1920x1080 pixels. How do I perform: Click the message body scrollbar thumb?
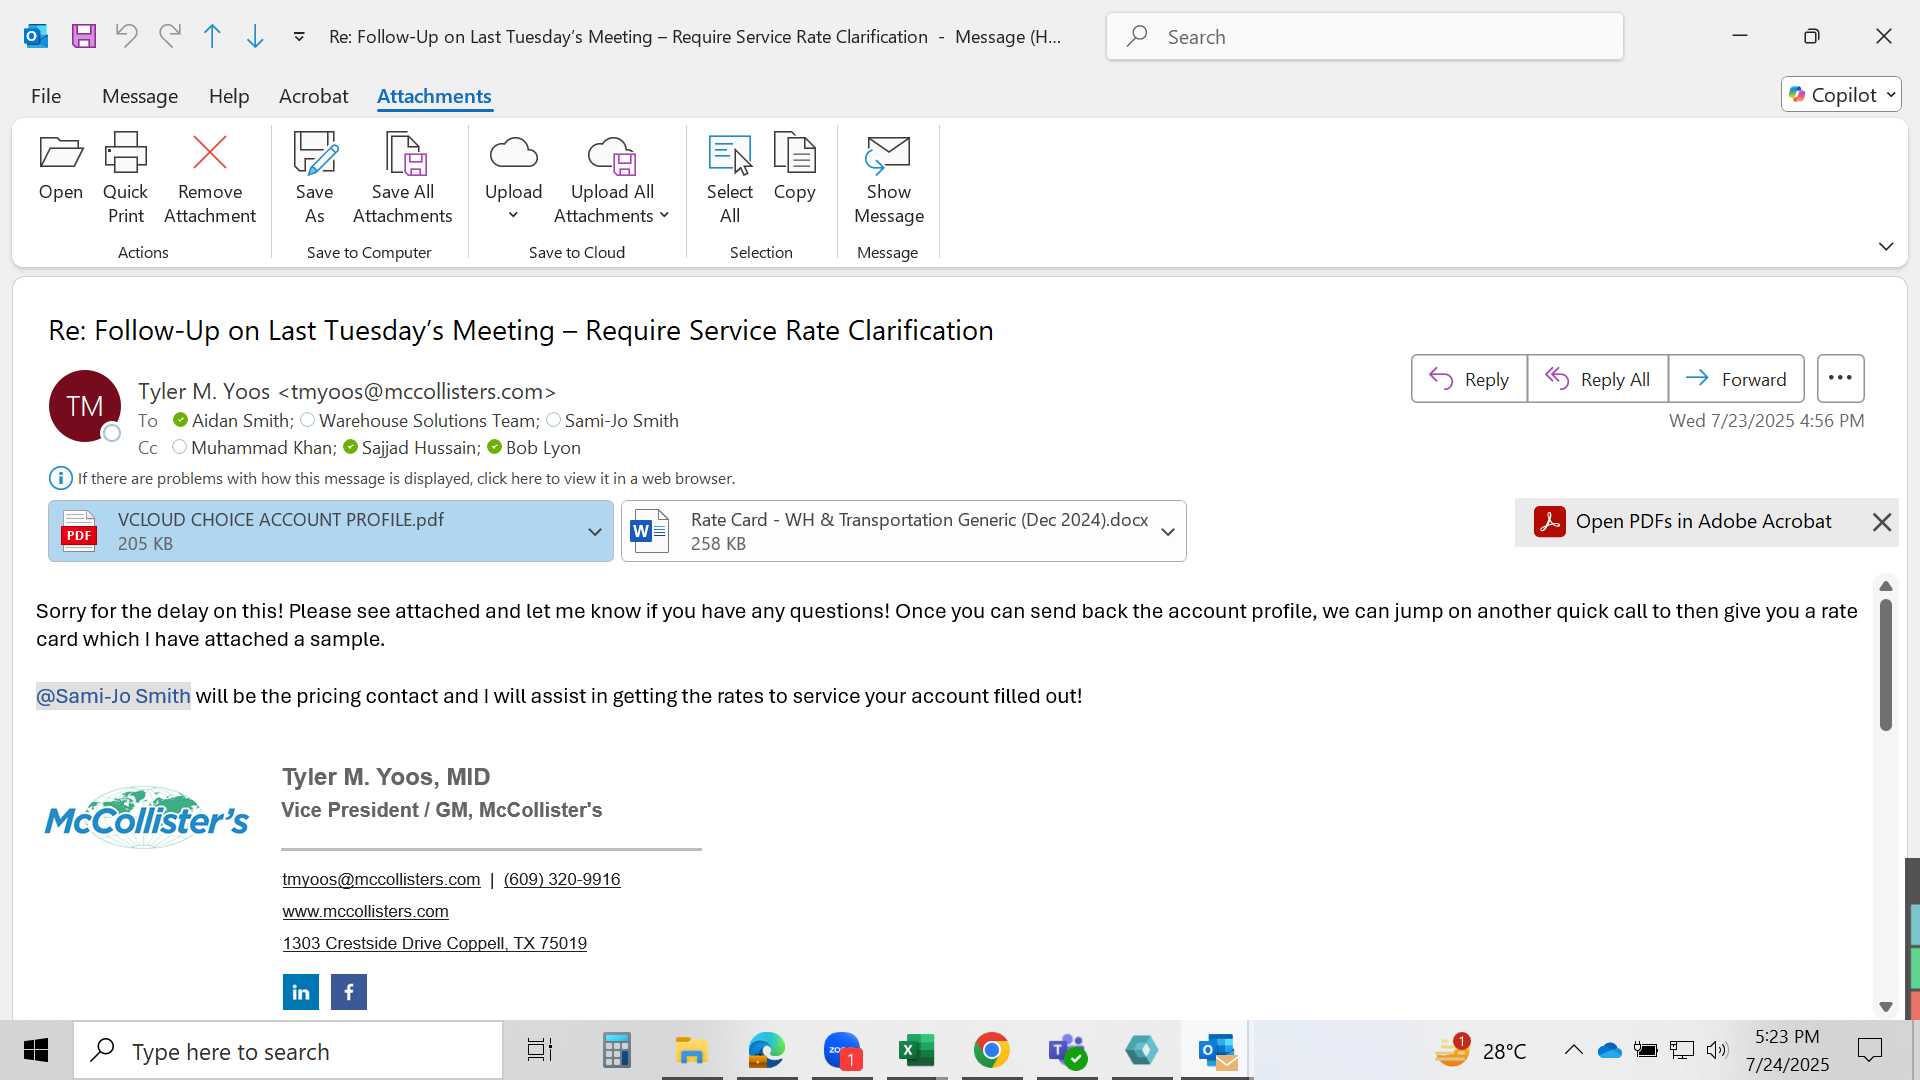point(1886,664)
